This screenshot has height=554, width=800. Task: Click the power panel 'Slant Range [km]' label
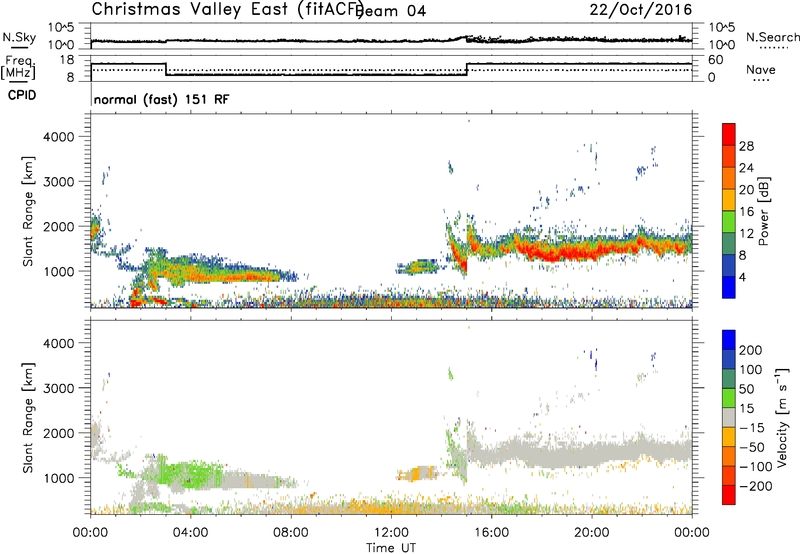(28, 211)
